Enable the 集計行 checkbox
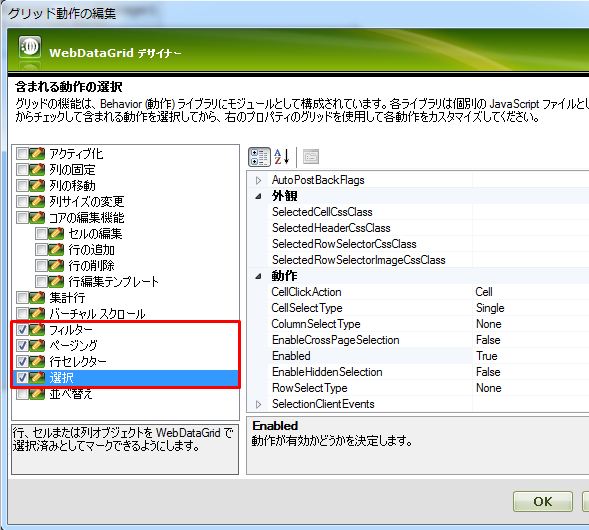 coord(22,297)
